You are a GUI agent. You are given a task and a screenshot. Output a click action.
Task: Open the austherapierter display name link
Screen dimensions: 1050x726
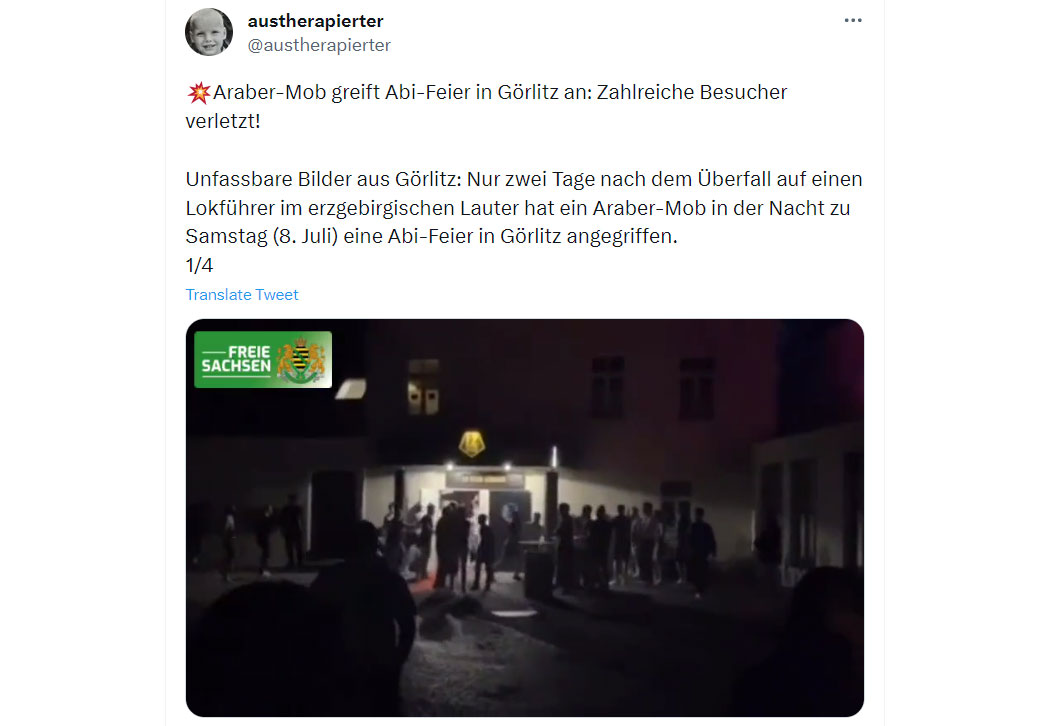click(315, 21)
